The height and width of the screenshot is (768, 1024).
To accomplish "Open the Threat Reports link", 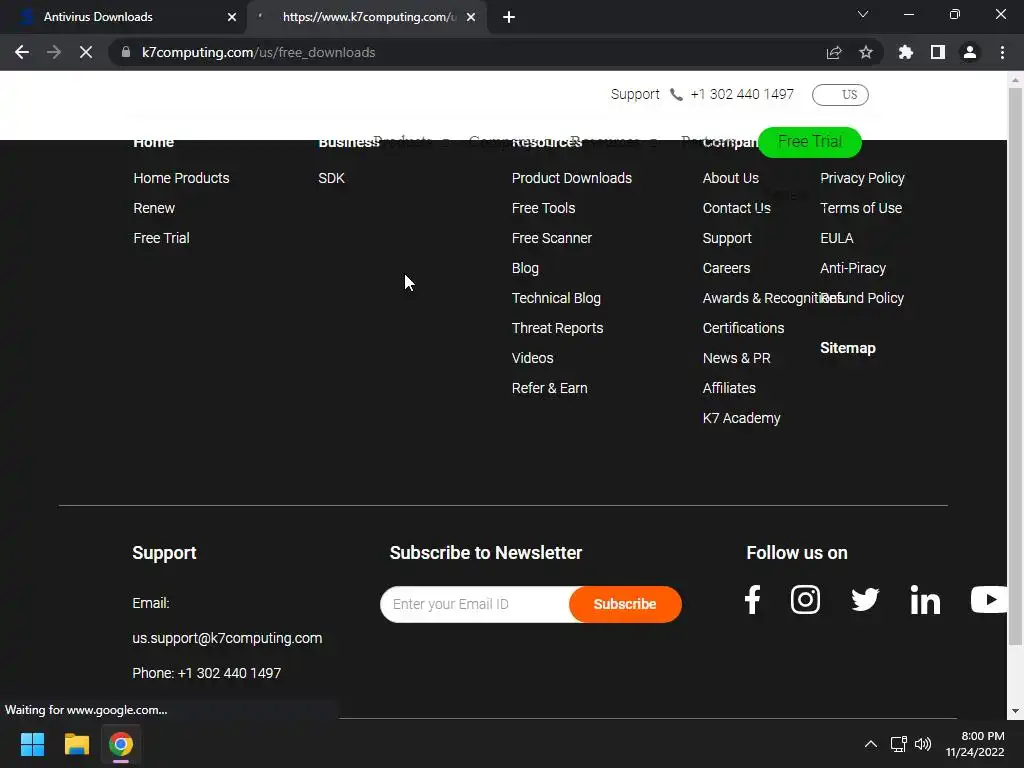I will (x=557, y=328).
